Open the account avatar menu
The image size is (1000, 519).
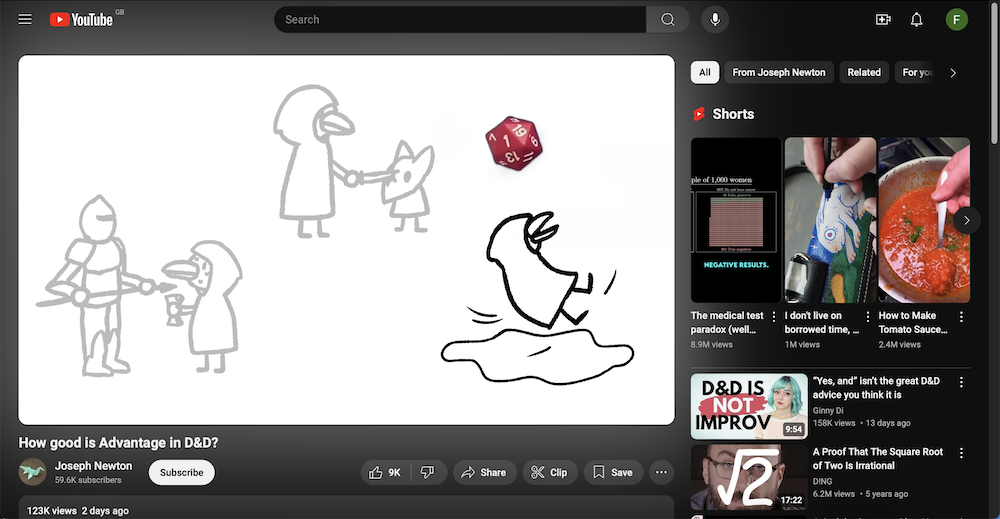click(x=957, y=19)
